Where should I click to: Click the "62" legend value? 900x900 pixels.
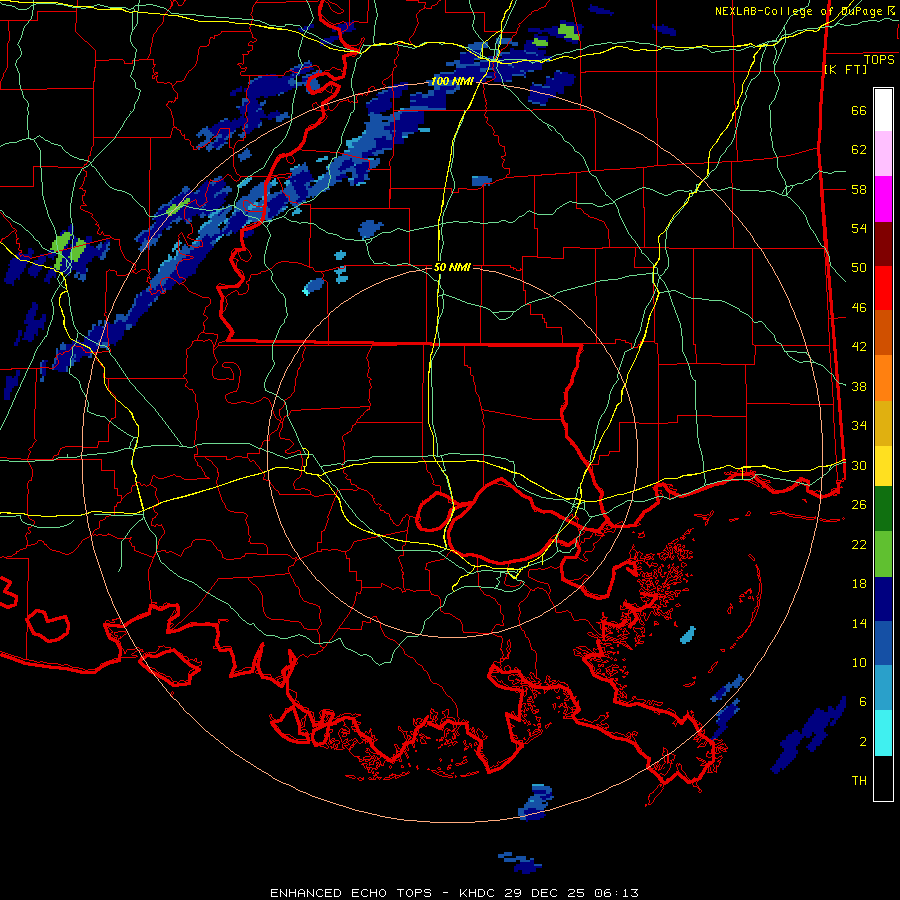click(x=859, y=150)
